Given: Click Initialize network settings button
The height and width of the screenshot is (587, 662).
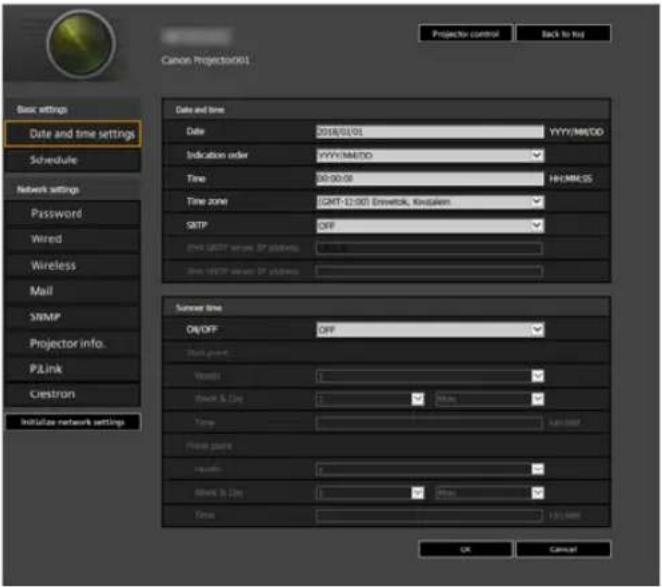Looking at the screenshot, I should click(73, 422).
